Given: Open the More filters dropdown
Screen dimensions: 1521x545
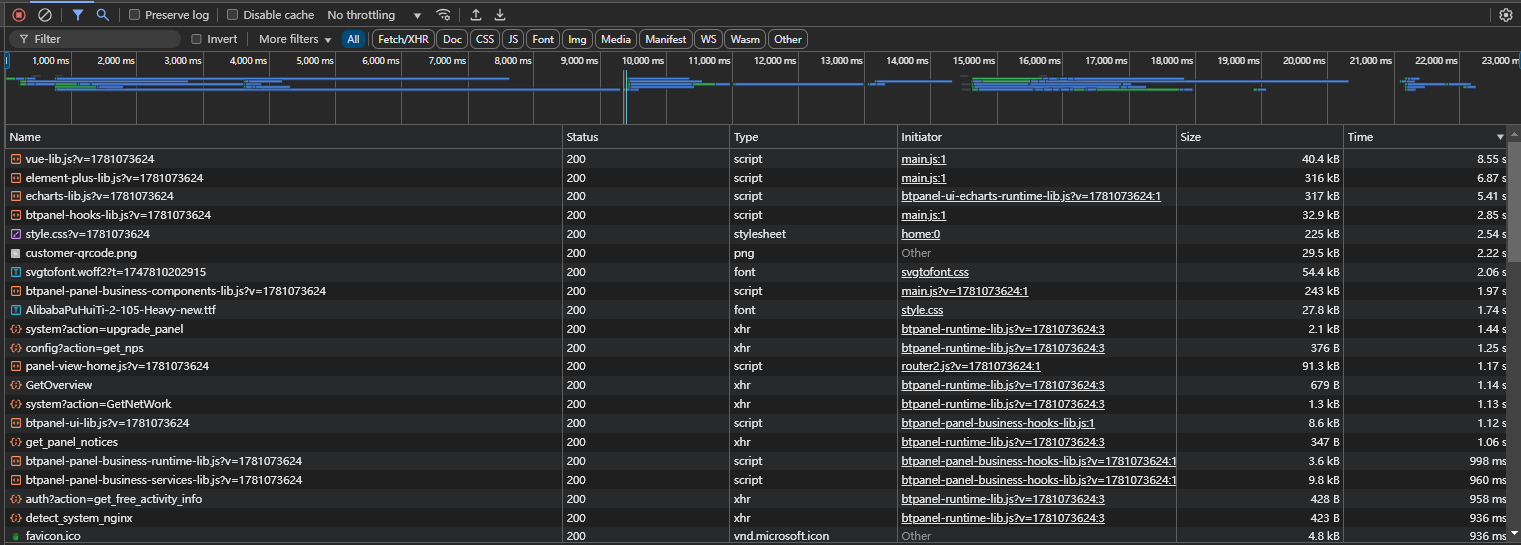Looking at the screenshot, I should pos(295,39).
